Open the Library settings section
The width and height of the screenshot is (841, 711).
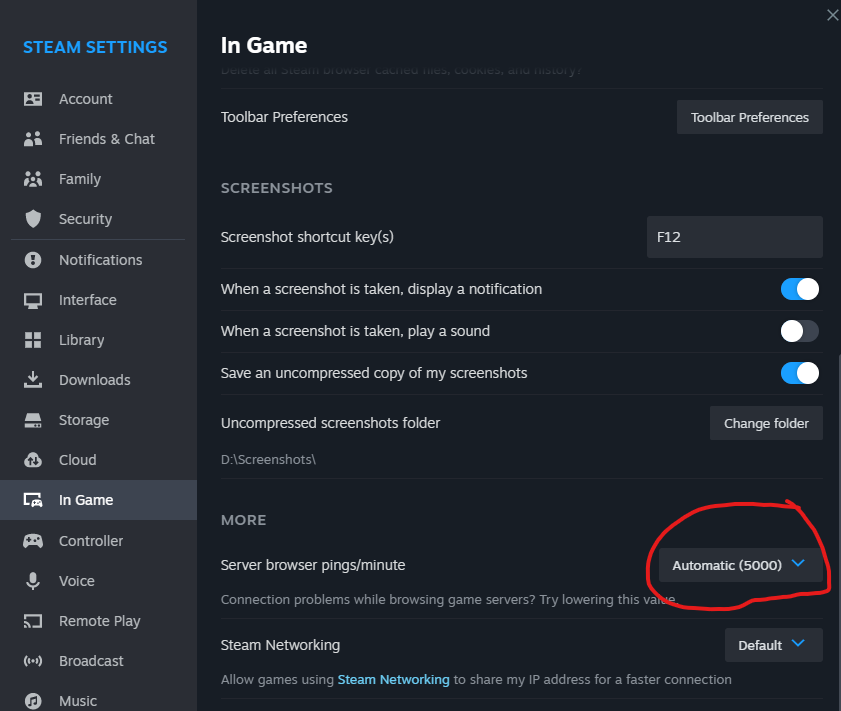tap(99, 340)
